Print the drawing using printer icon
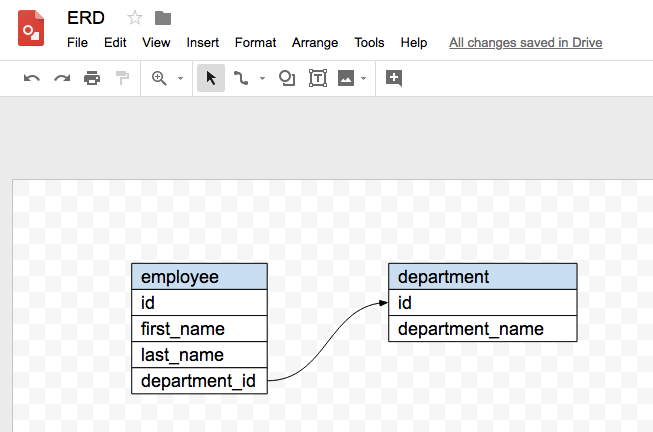The height and width of the screenshot is (432, 653). 92,78
